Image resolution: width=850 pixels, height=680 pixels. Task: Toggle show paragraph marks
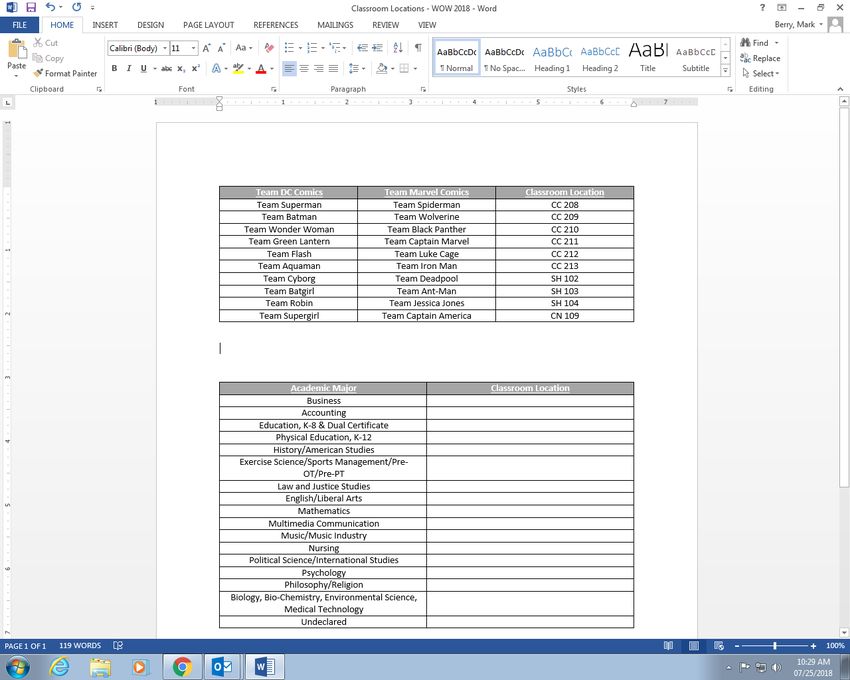(x=418, y=48)
